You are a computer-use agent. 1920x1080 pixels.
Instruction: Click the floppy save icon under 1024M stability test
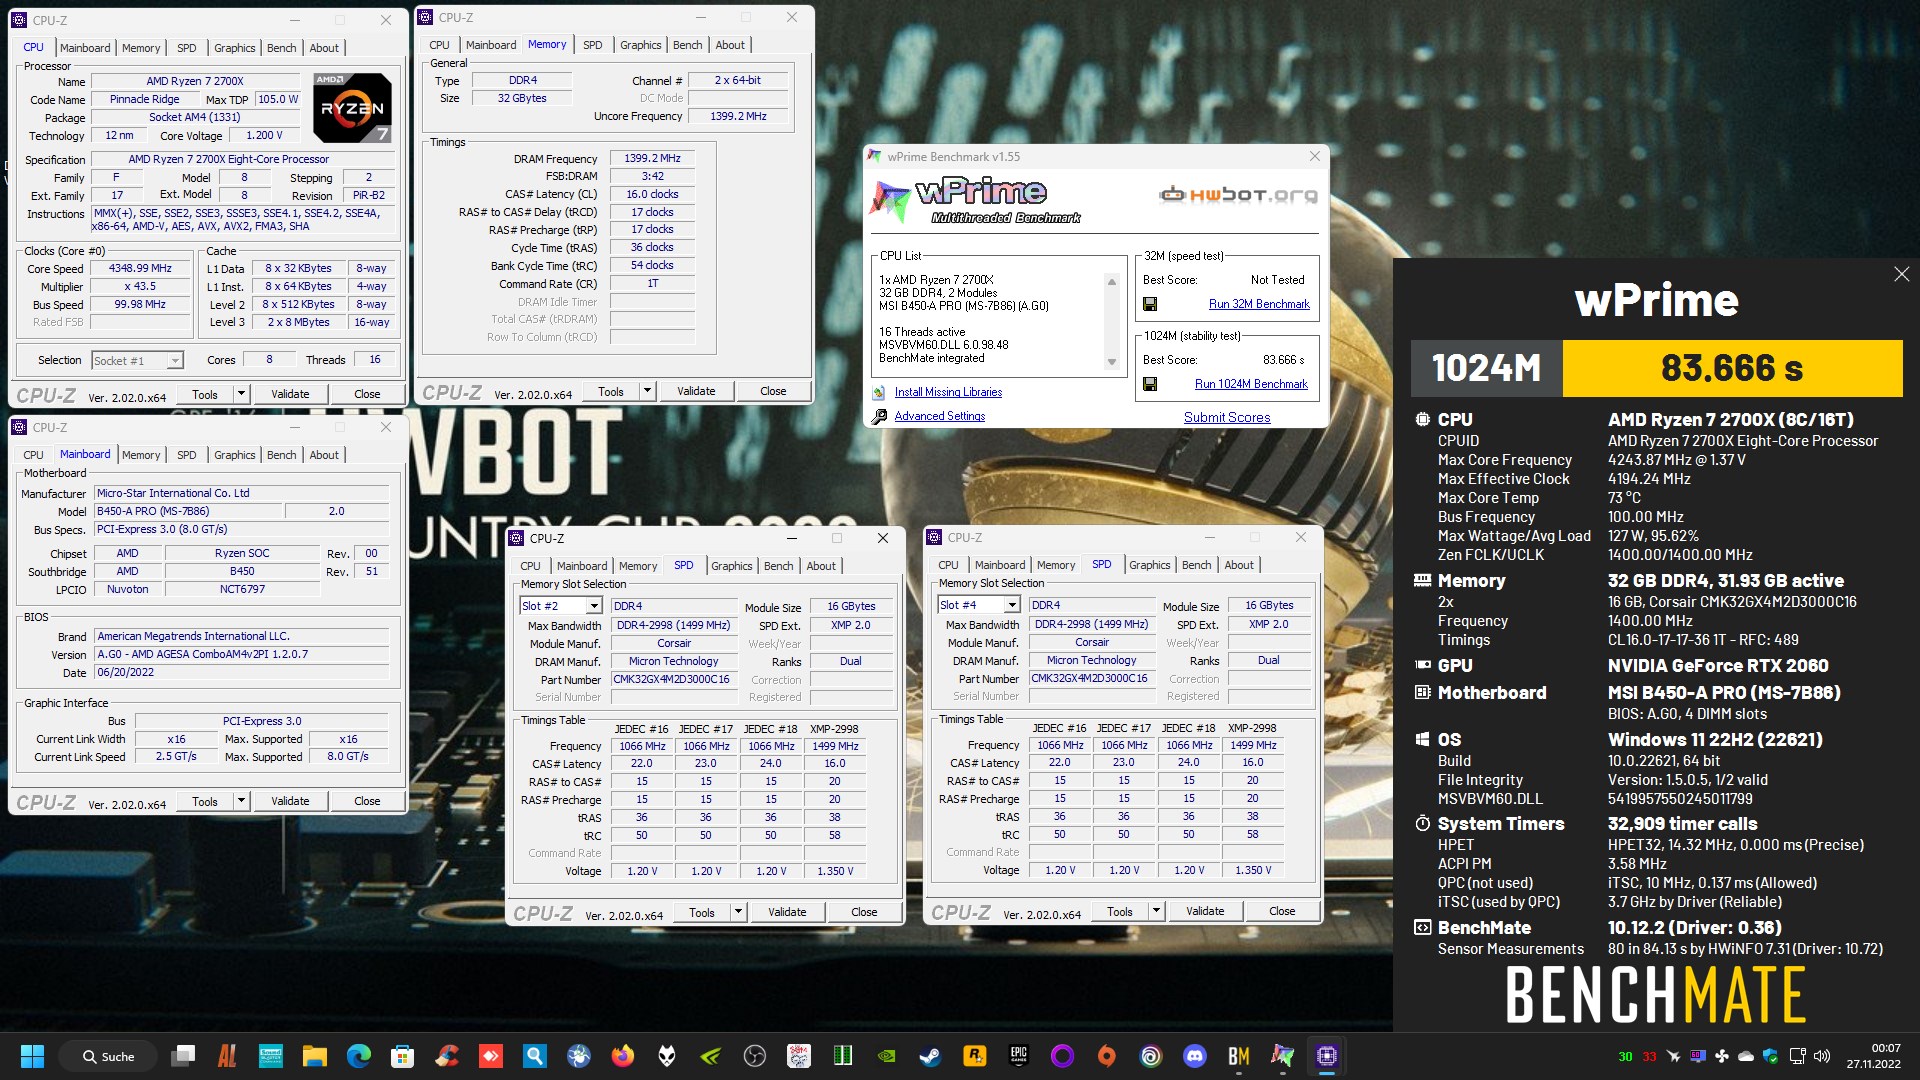tap(1150, 384)
